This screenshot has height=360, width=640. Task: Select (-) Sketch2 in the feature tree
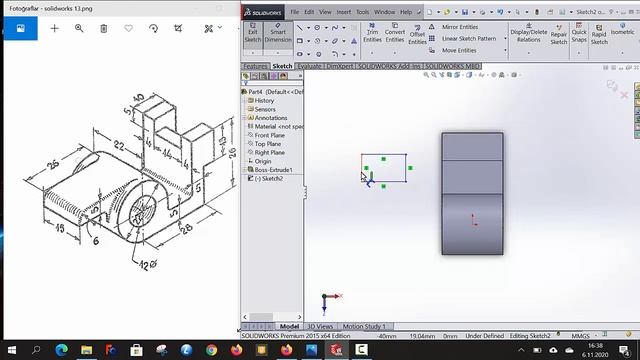[268, 179]
